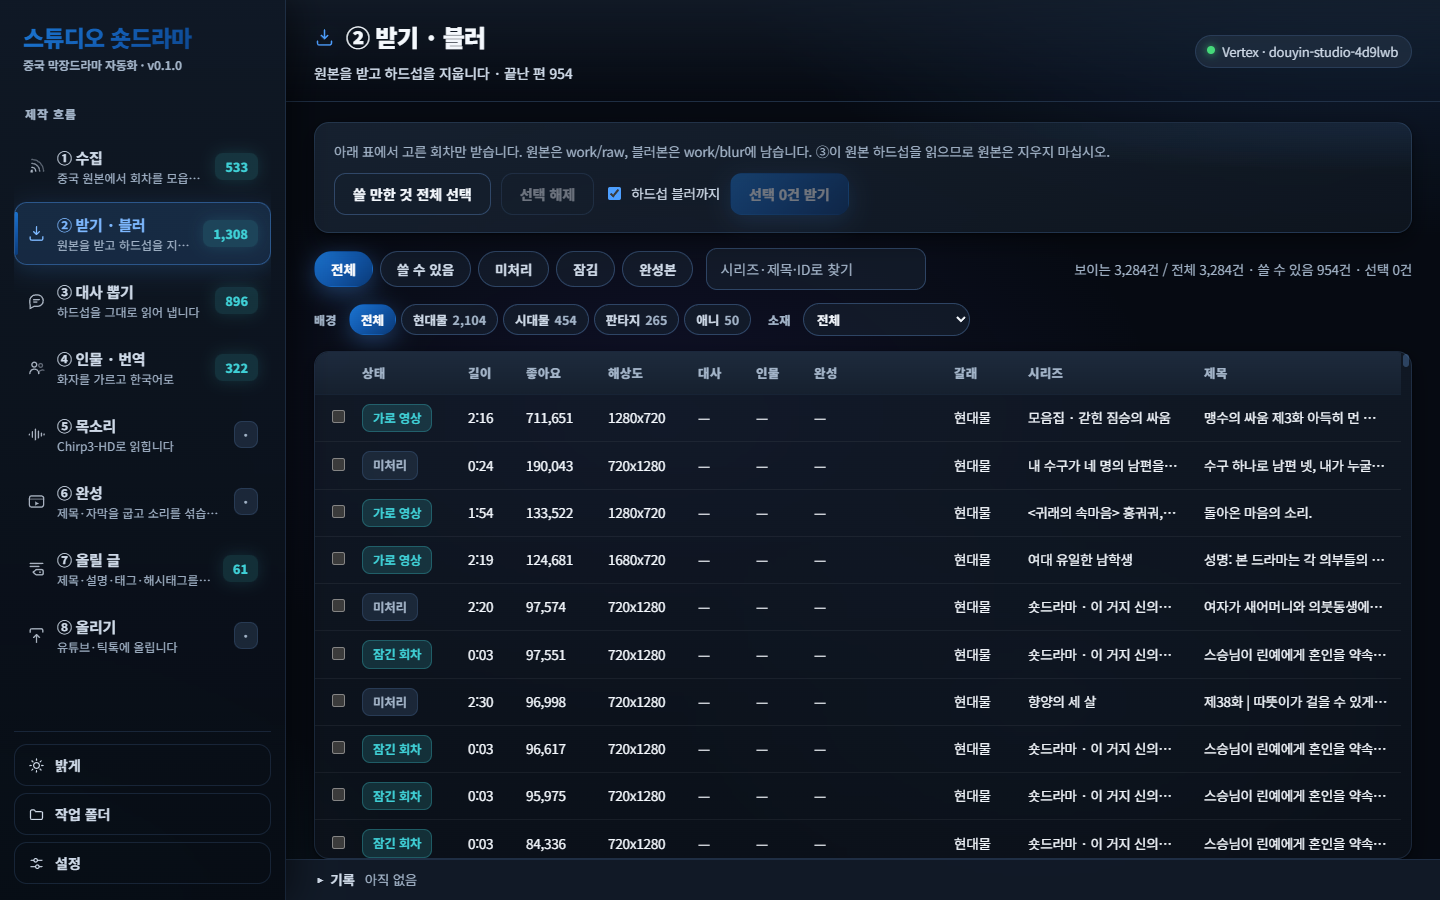Select the checkbox of the 향양의 세 살 row
The height and width of the screenshot is (900, 1440).
point(338,701)
